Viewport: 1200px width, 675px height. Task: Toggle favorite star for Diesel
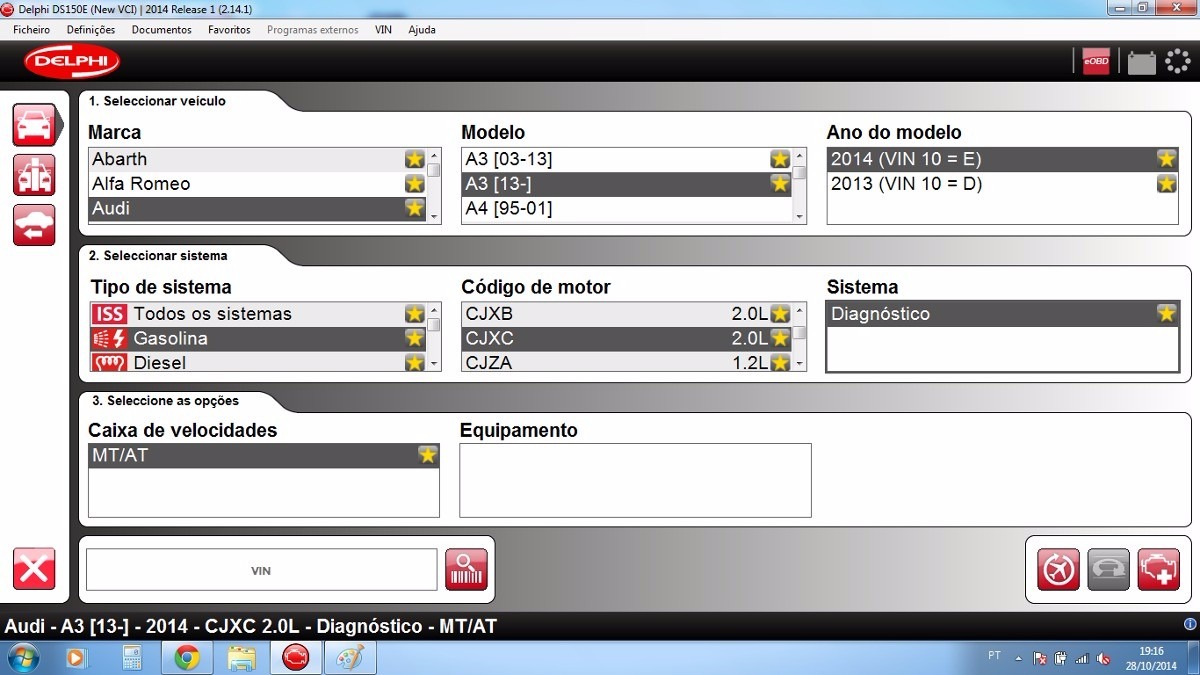(415, 362)
